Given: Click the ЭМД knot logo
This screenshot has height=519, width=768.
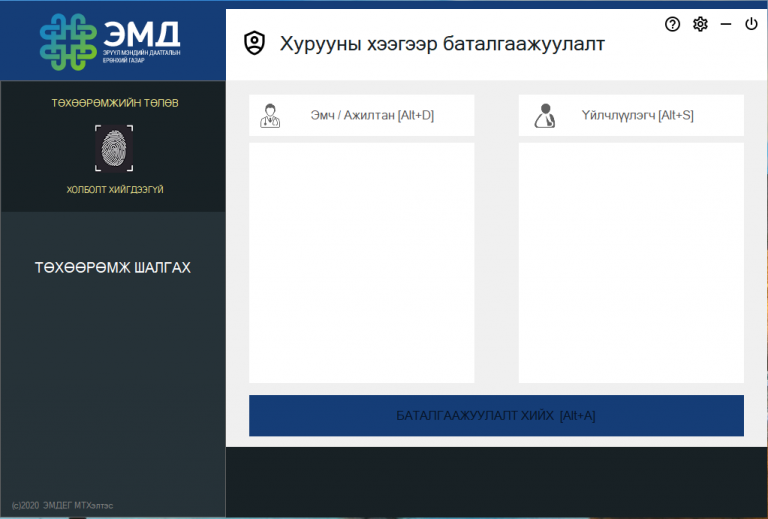Looking at the screenshot, I should [68, 42].
